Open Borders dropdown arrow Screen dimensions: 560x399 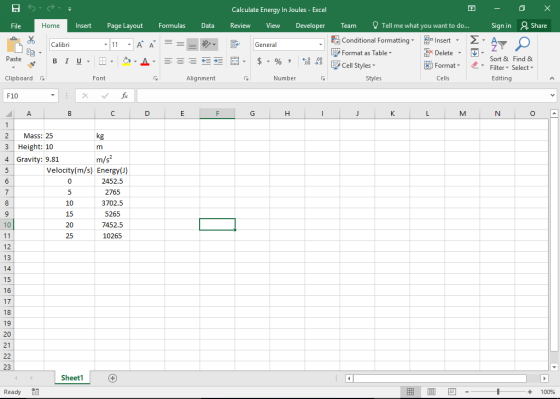coord(112,61)
